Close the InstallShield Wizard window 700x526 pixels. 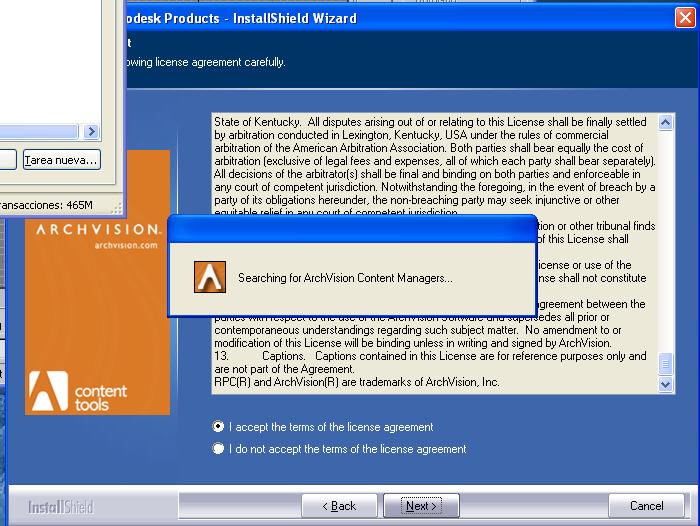click(x=685, y=18)
